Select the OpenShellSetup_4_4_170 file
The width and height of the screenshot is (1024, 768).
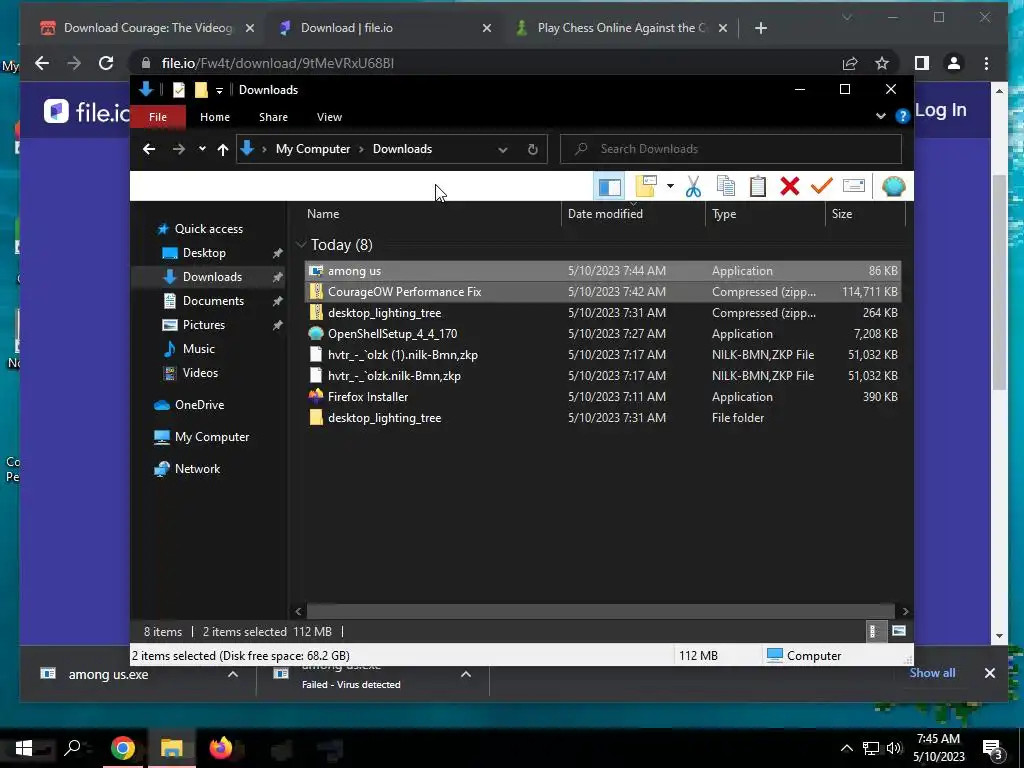pyautogui.click(x=603, y=334)
